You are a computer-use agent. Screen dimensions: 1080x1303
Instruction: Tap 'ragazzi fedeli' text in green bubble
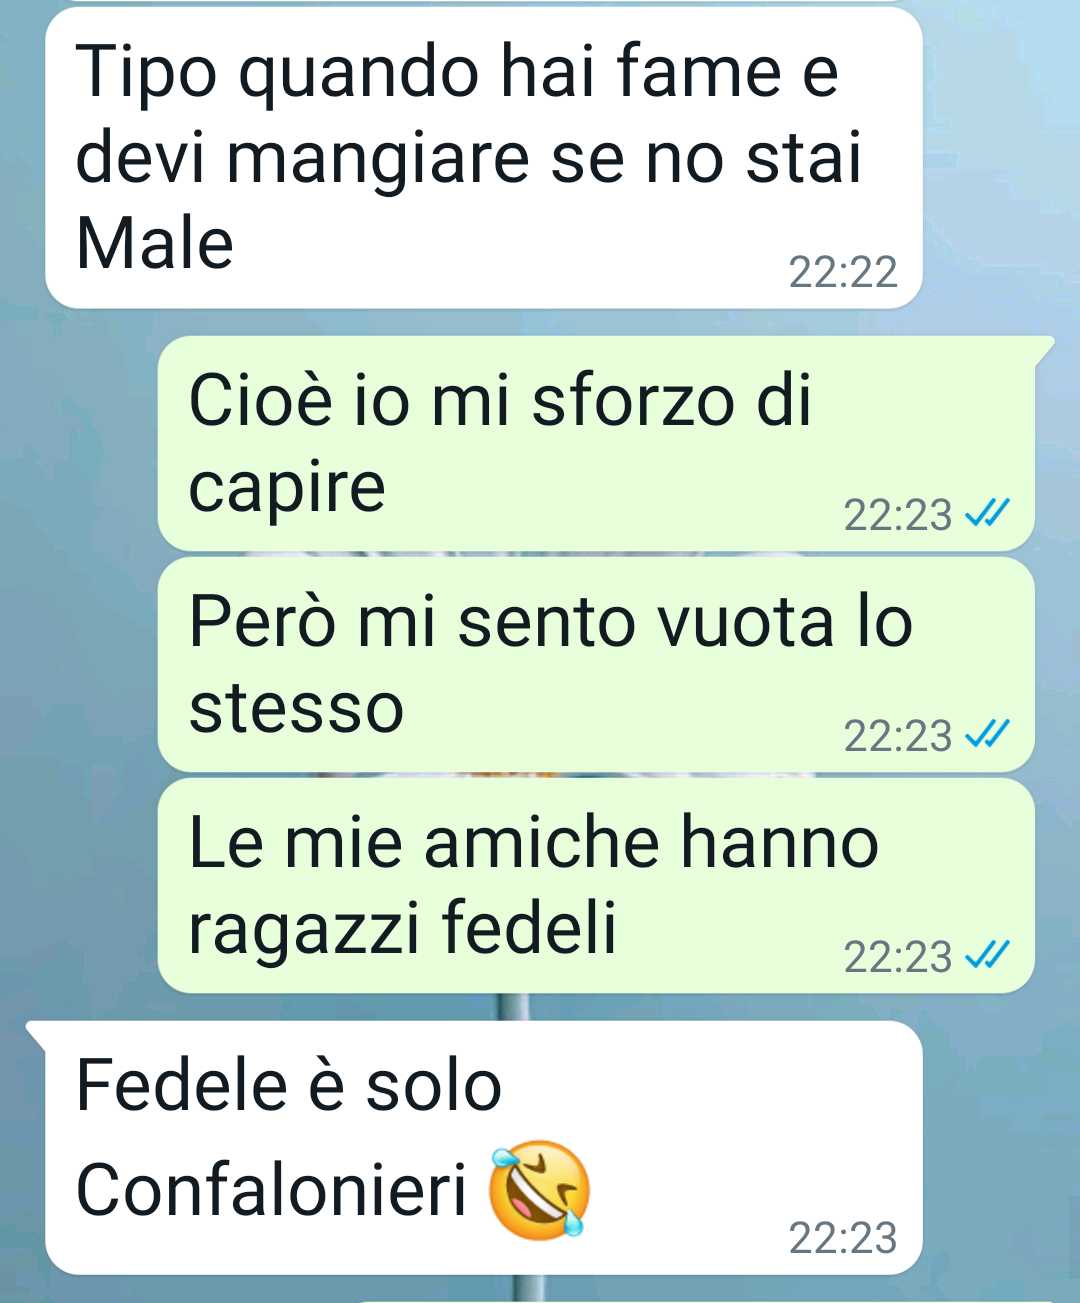coord(402,927)
